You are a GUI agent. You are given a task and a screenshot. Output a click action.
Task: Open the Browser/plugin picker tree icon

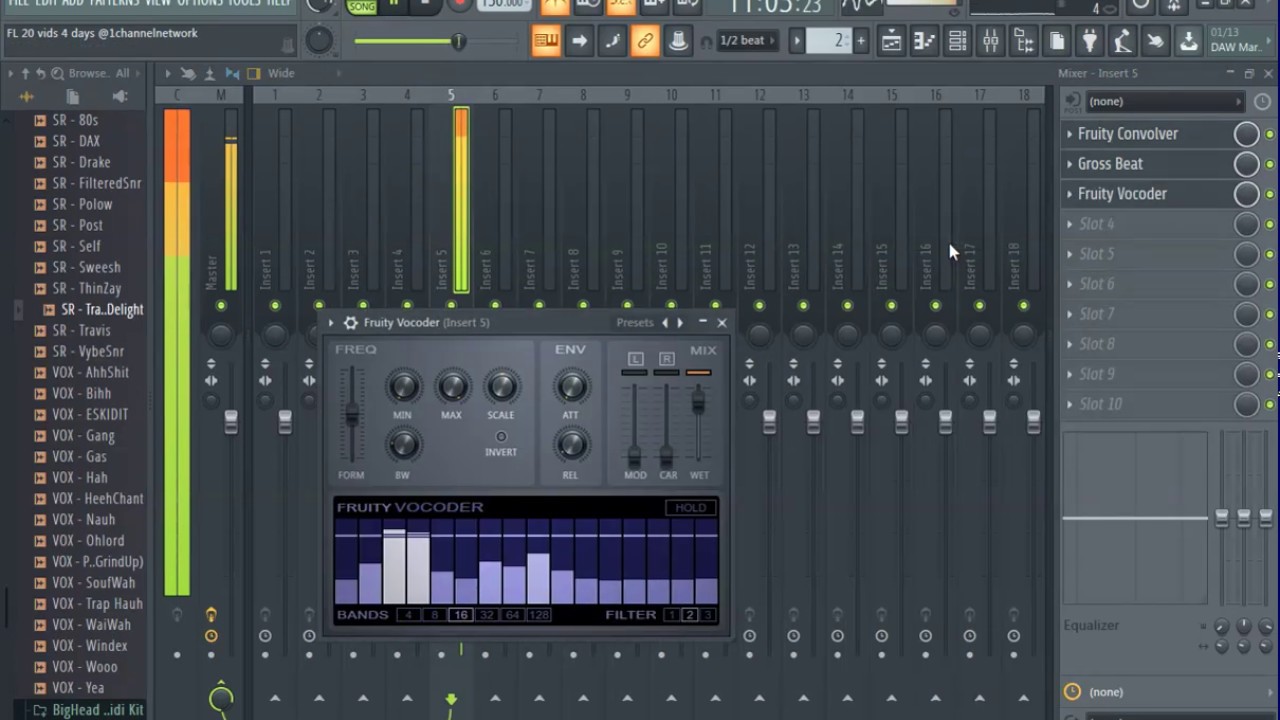pyautogui.click(x=1024, y=41)
